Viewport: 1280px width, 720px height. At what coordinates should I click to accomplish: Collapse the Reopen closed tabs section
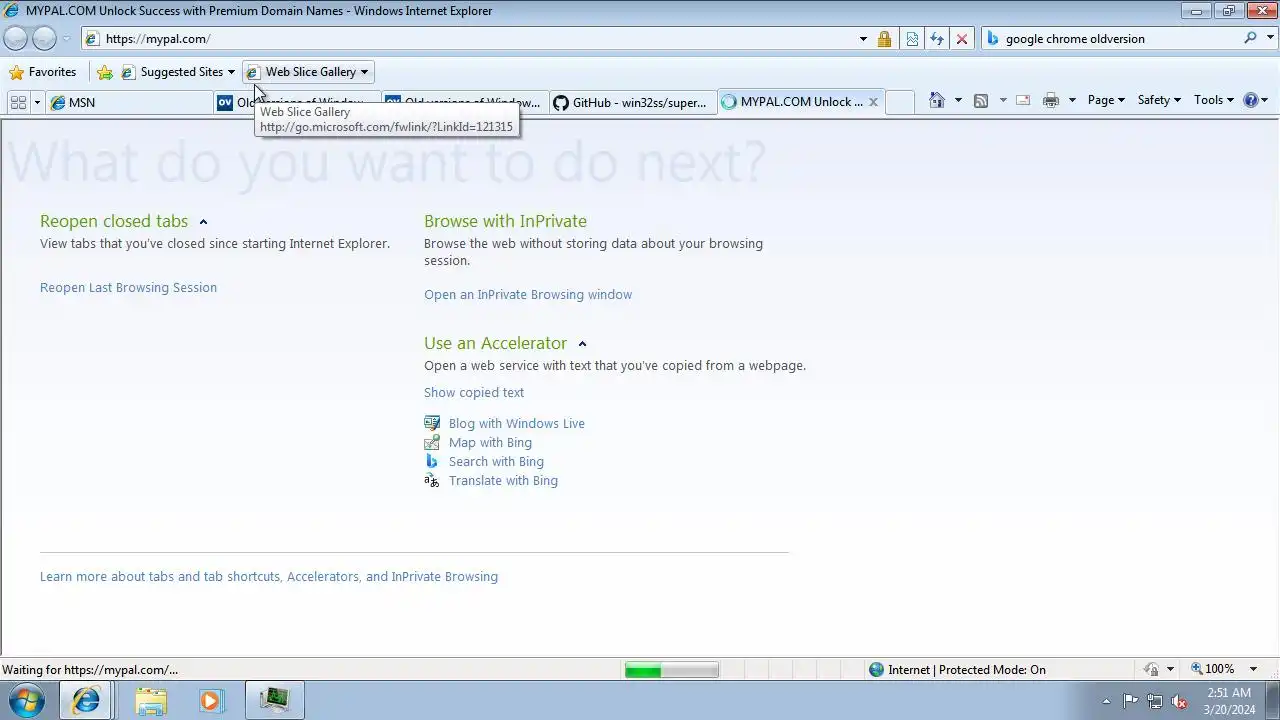pyautogui.click(x=203, y=222)
